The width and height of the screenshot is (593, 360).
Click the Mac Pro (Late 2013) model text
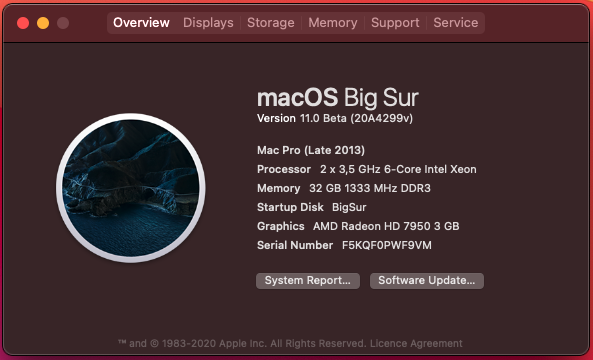coord(311,150)
